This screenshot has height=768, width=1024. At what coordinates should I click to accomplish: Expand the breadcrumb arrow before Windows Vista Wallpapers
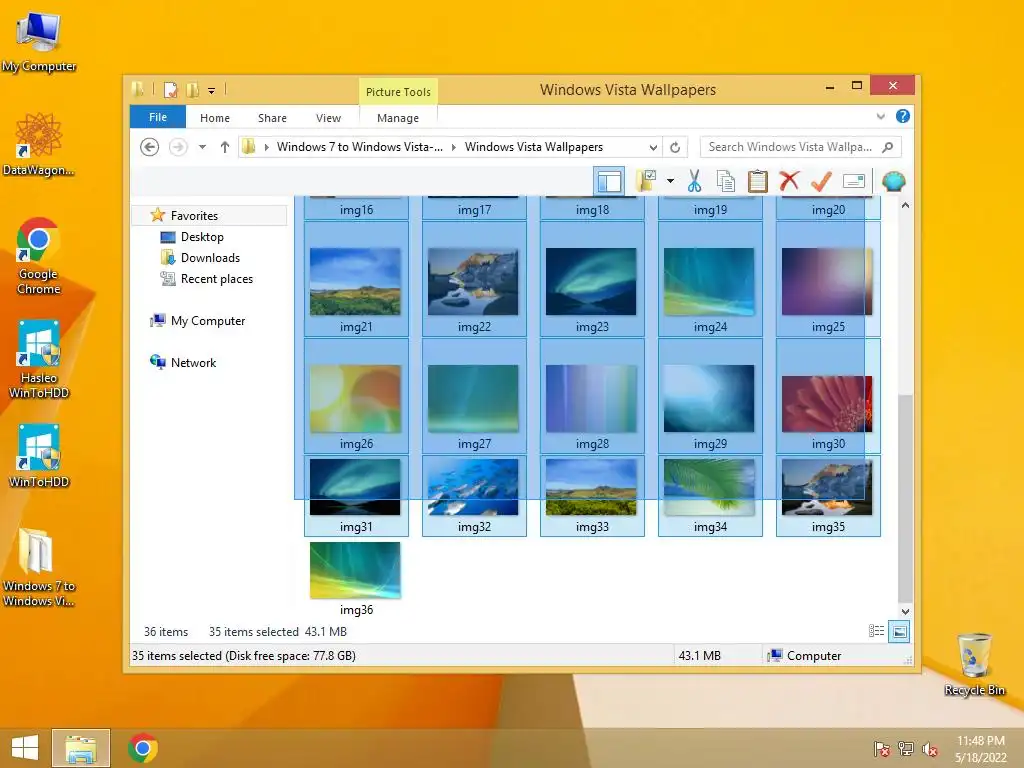[x=454, y=147]
